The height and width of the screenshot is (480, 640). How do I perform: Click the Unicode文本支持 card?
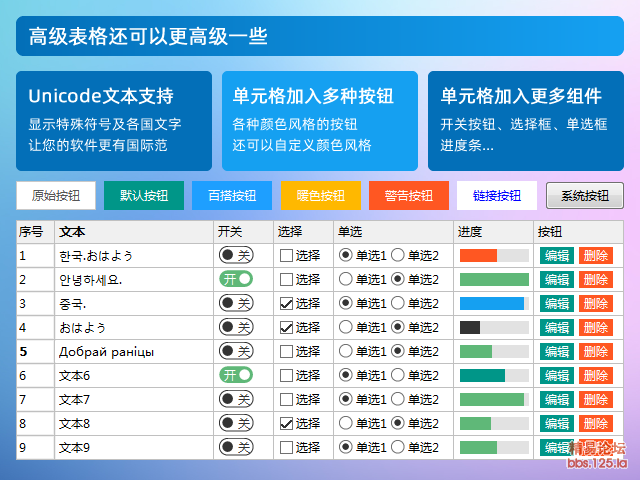(114, 121)
